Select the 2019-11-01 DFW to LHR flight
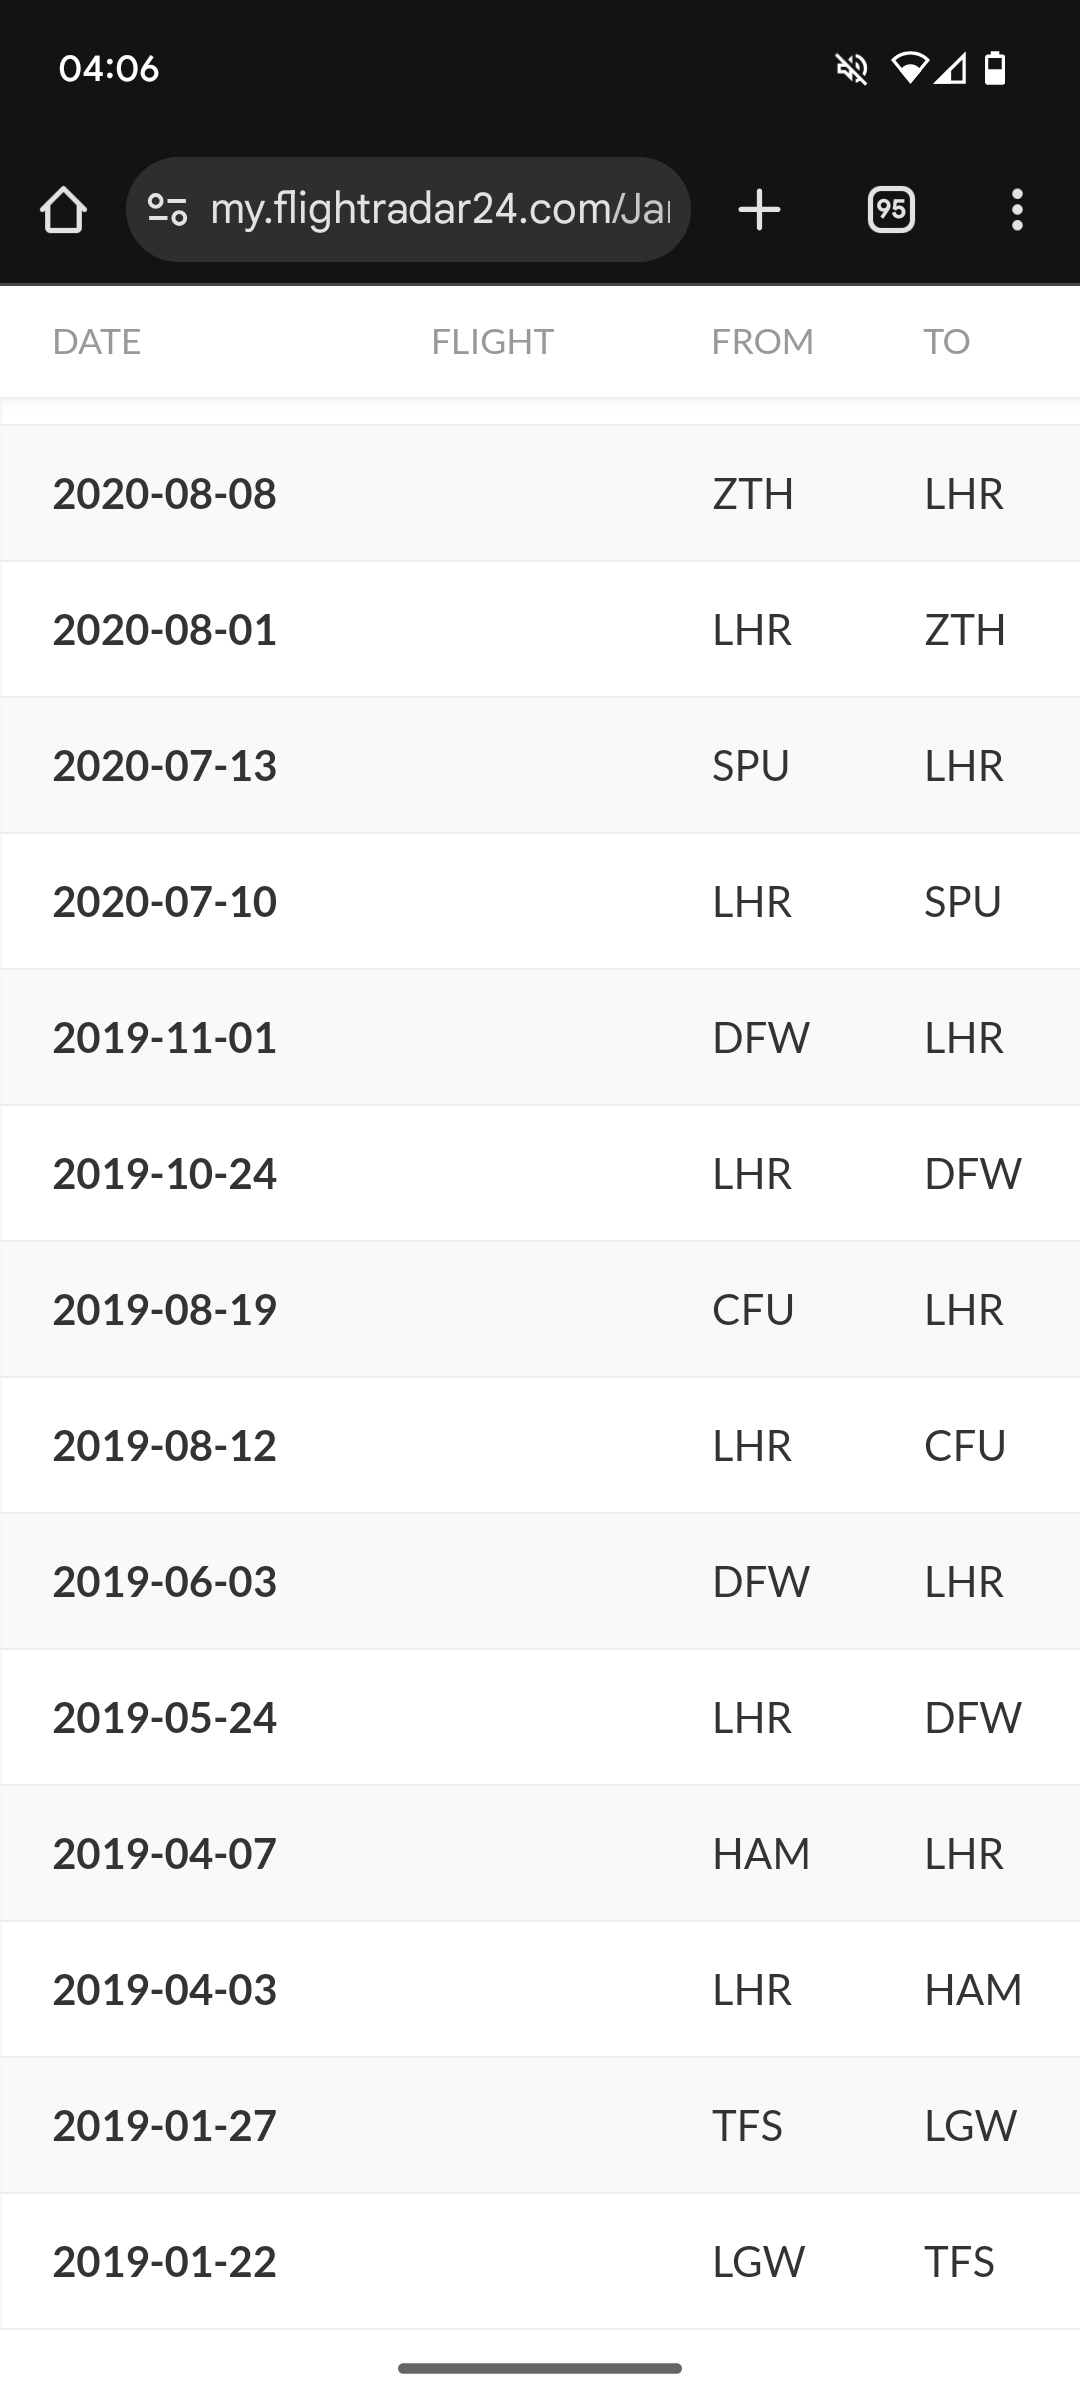1080x2400 pixels. coord(540,1038)
